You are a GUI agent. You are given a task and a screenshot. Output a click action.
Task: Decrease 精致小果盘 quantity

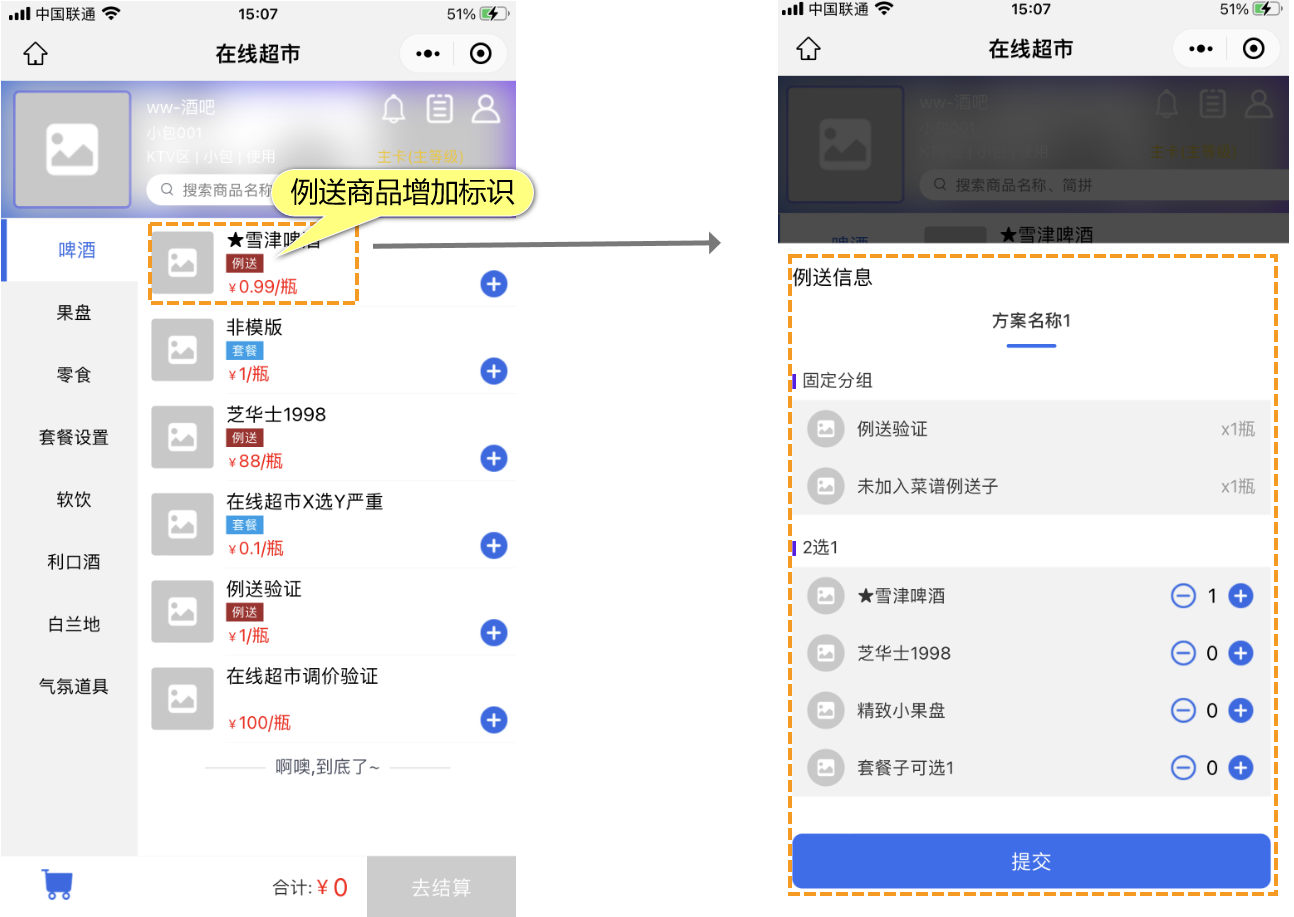pos(1183,711)
